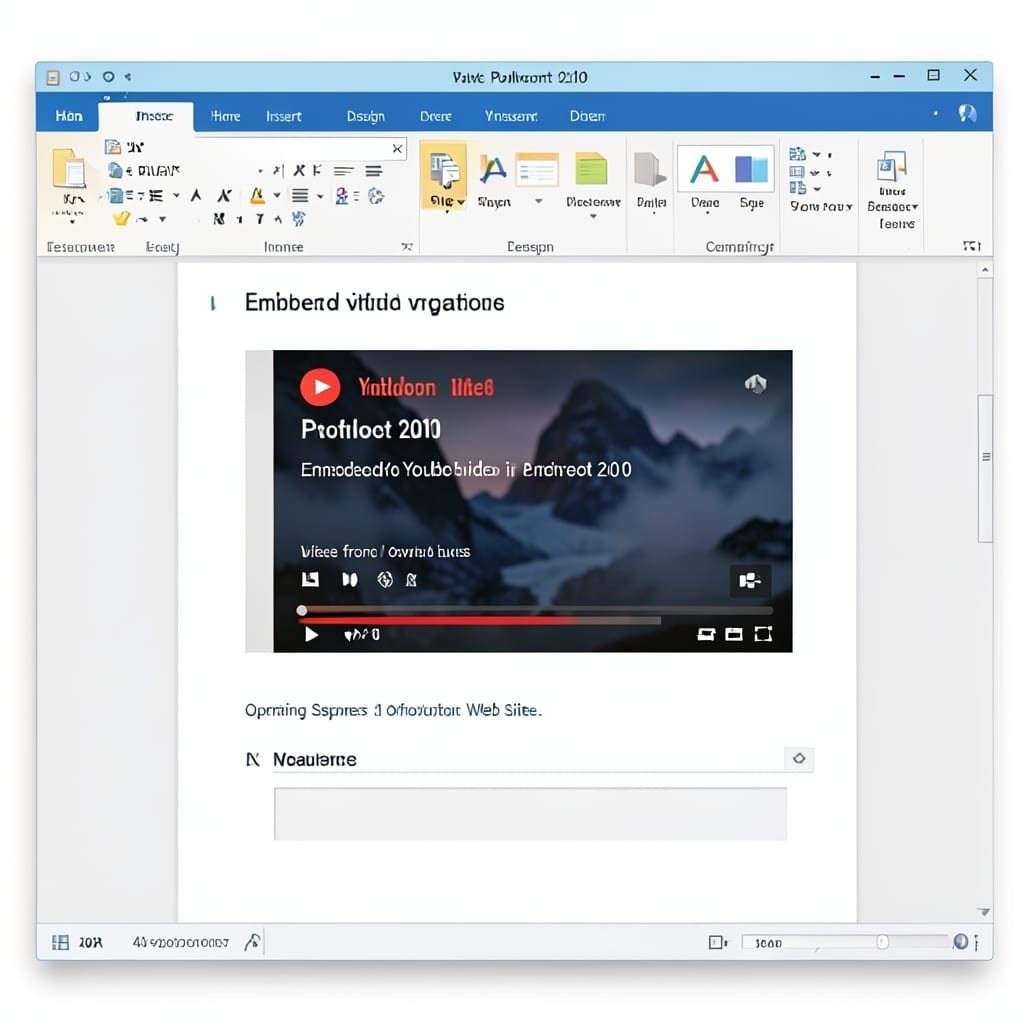This screenshot has width=1024, height=1024.
Task: Toggle the italic slanted A button
Action: [x=224, y=195]
